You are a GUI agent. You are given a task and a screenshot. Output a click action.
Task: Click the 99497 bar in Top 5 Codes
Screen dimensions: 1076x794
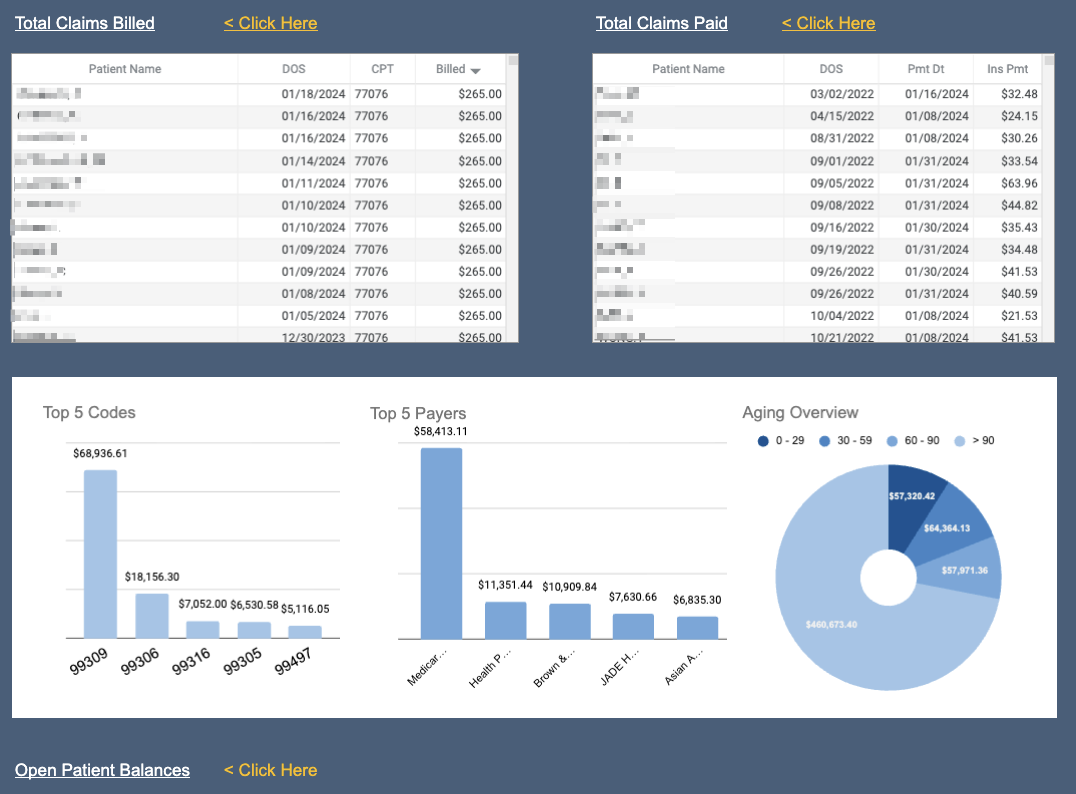point(305,632)
